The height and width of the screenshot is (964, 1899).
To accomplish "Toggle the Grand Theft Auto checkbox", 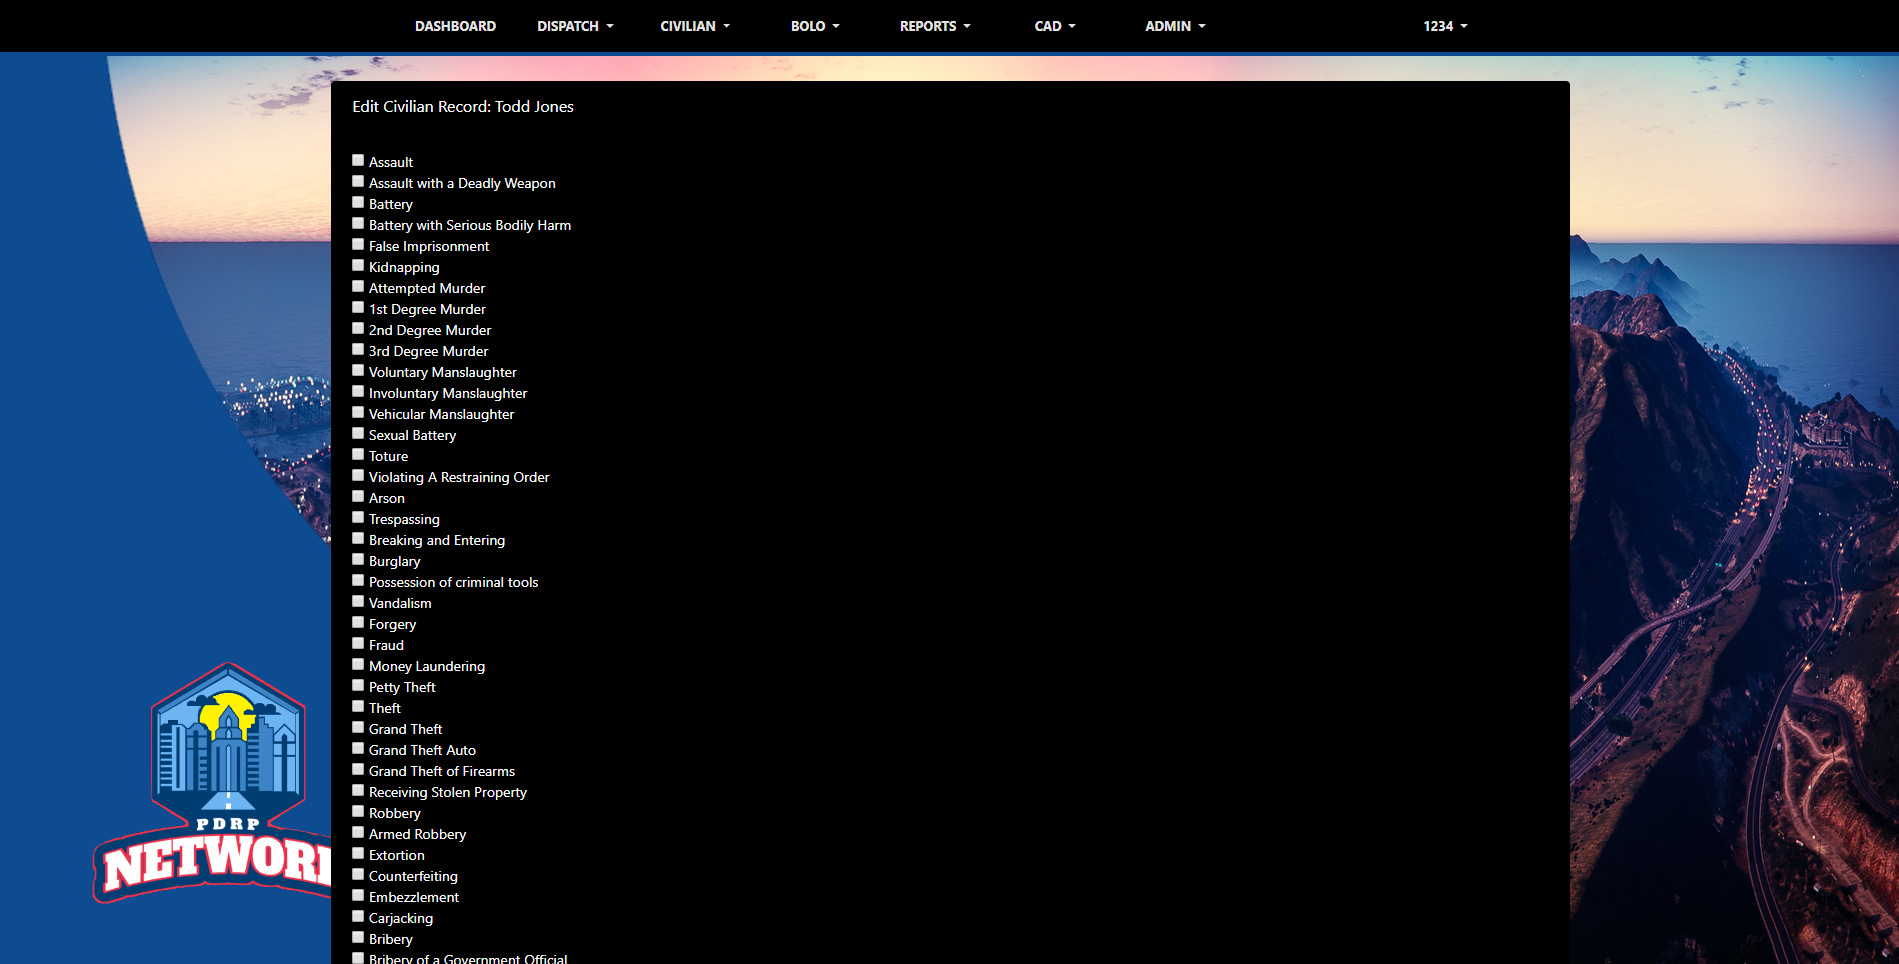I will [x=358, y=748].
